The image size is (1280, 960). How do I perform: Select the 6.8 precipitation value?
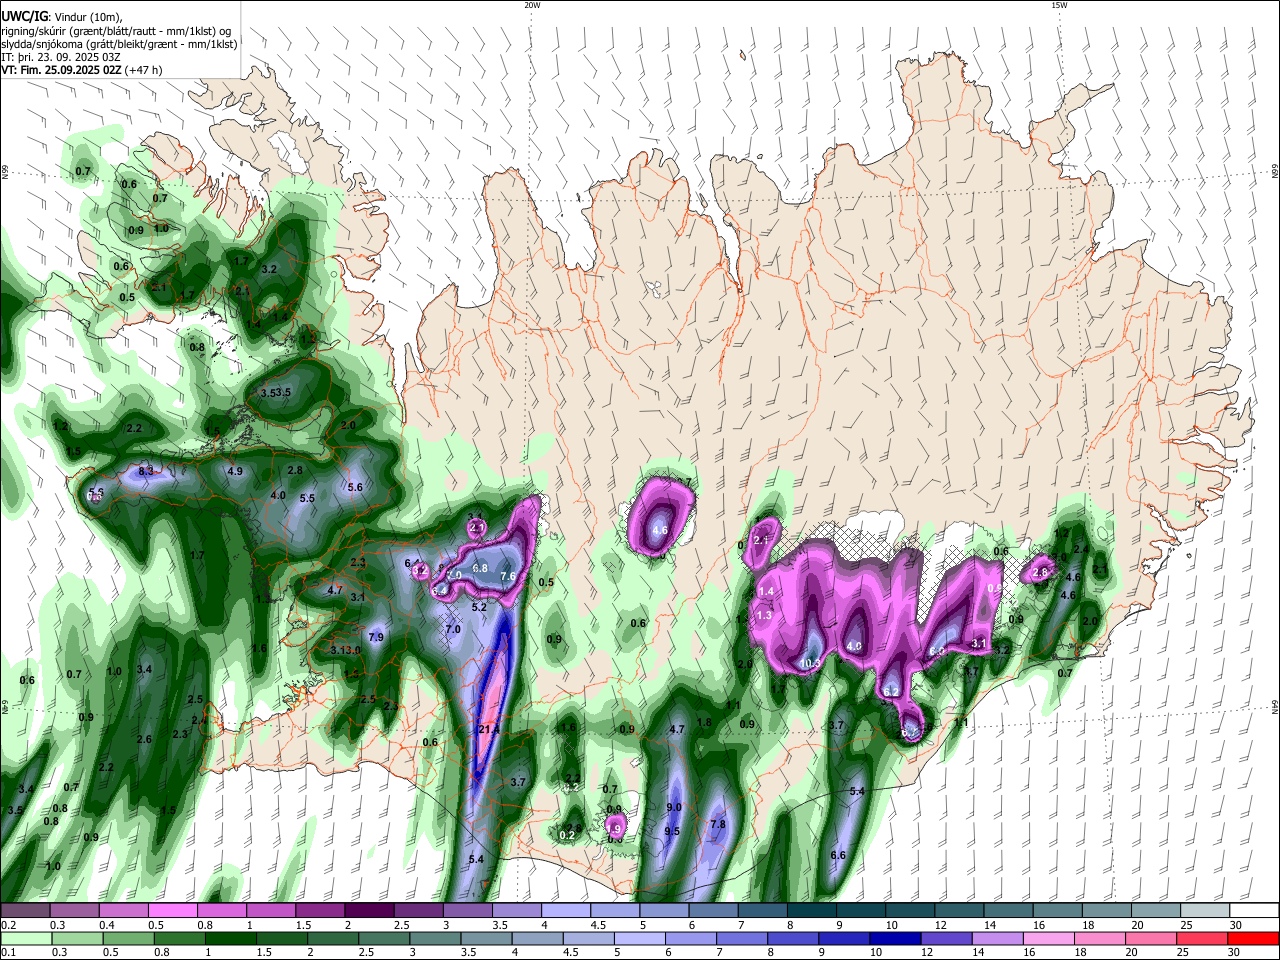[x=480, y=568]
